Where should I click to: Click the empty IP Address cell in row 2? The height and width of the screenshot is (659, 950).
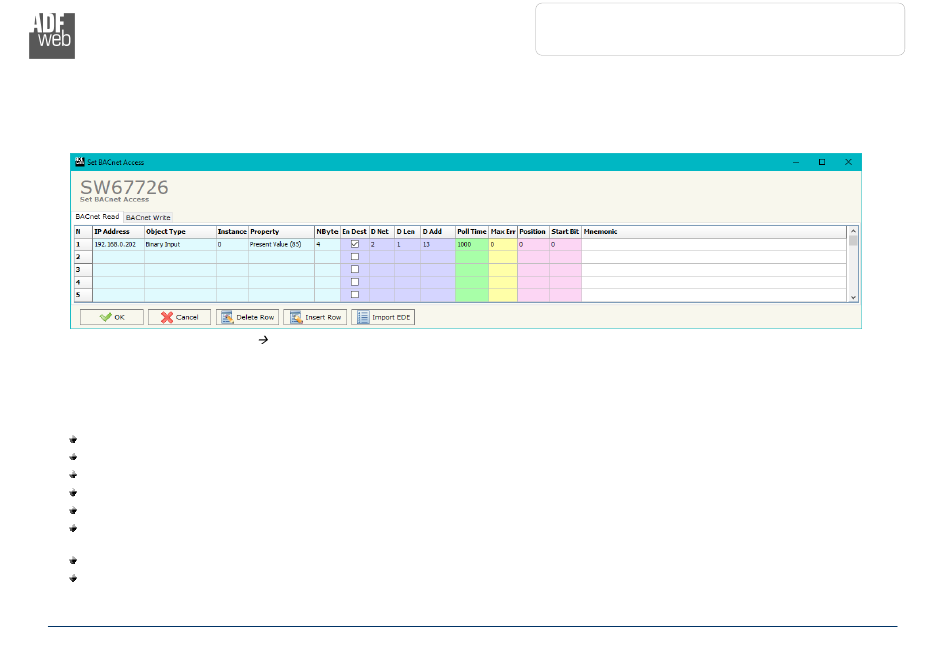point(118,257)
